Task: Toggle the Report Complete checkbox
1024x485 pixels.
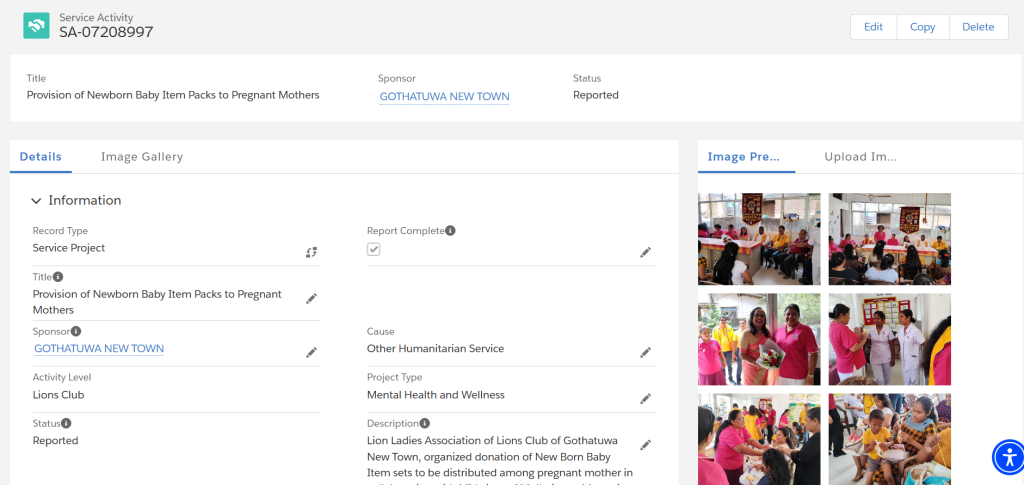Action: pos(374,249)
